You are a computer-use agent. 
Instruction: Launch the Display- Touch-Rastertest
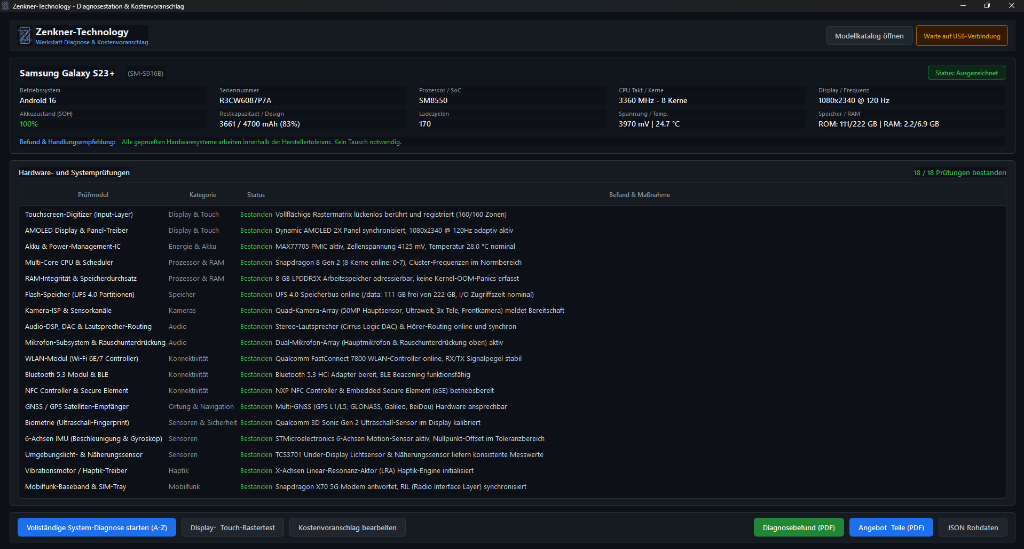point(232,527)
